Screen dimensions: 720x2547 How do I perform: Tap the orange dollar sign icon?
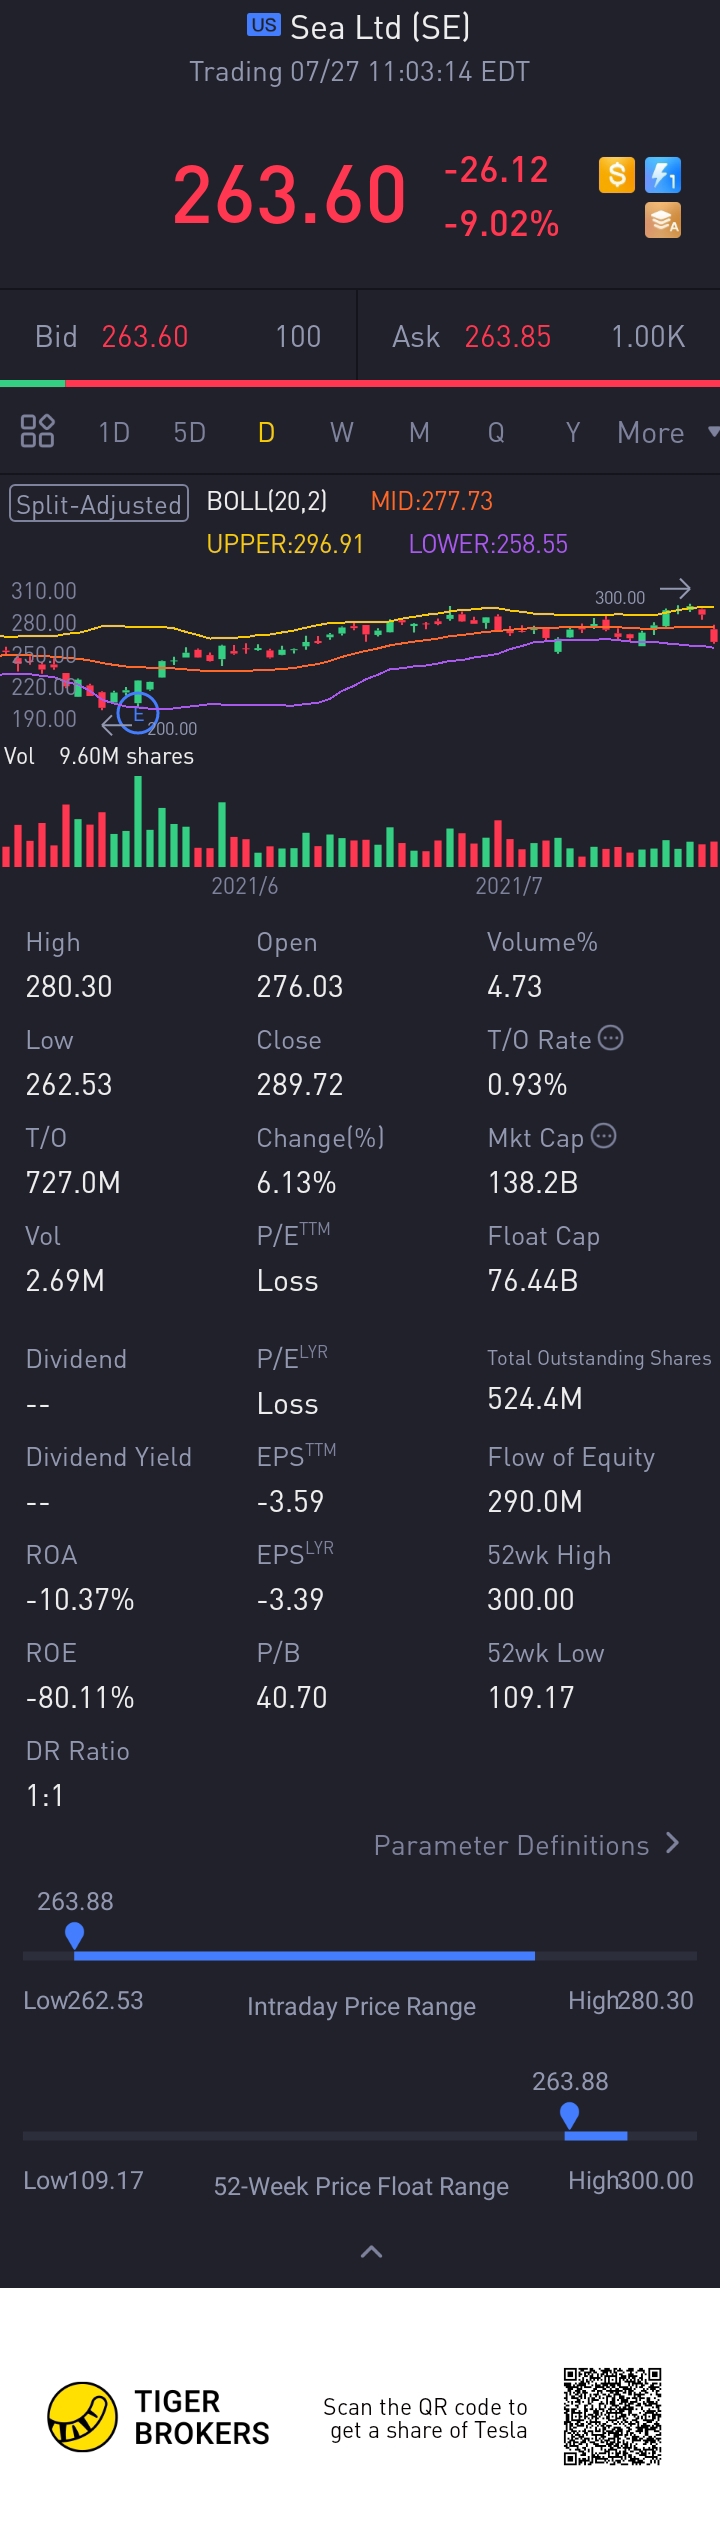(617, 175)
